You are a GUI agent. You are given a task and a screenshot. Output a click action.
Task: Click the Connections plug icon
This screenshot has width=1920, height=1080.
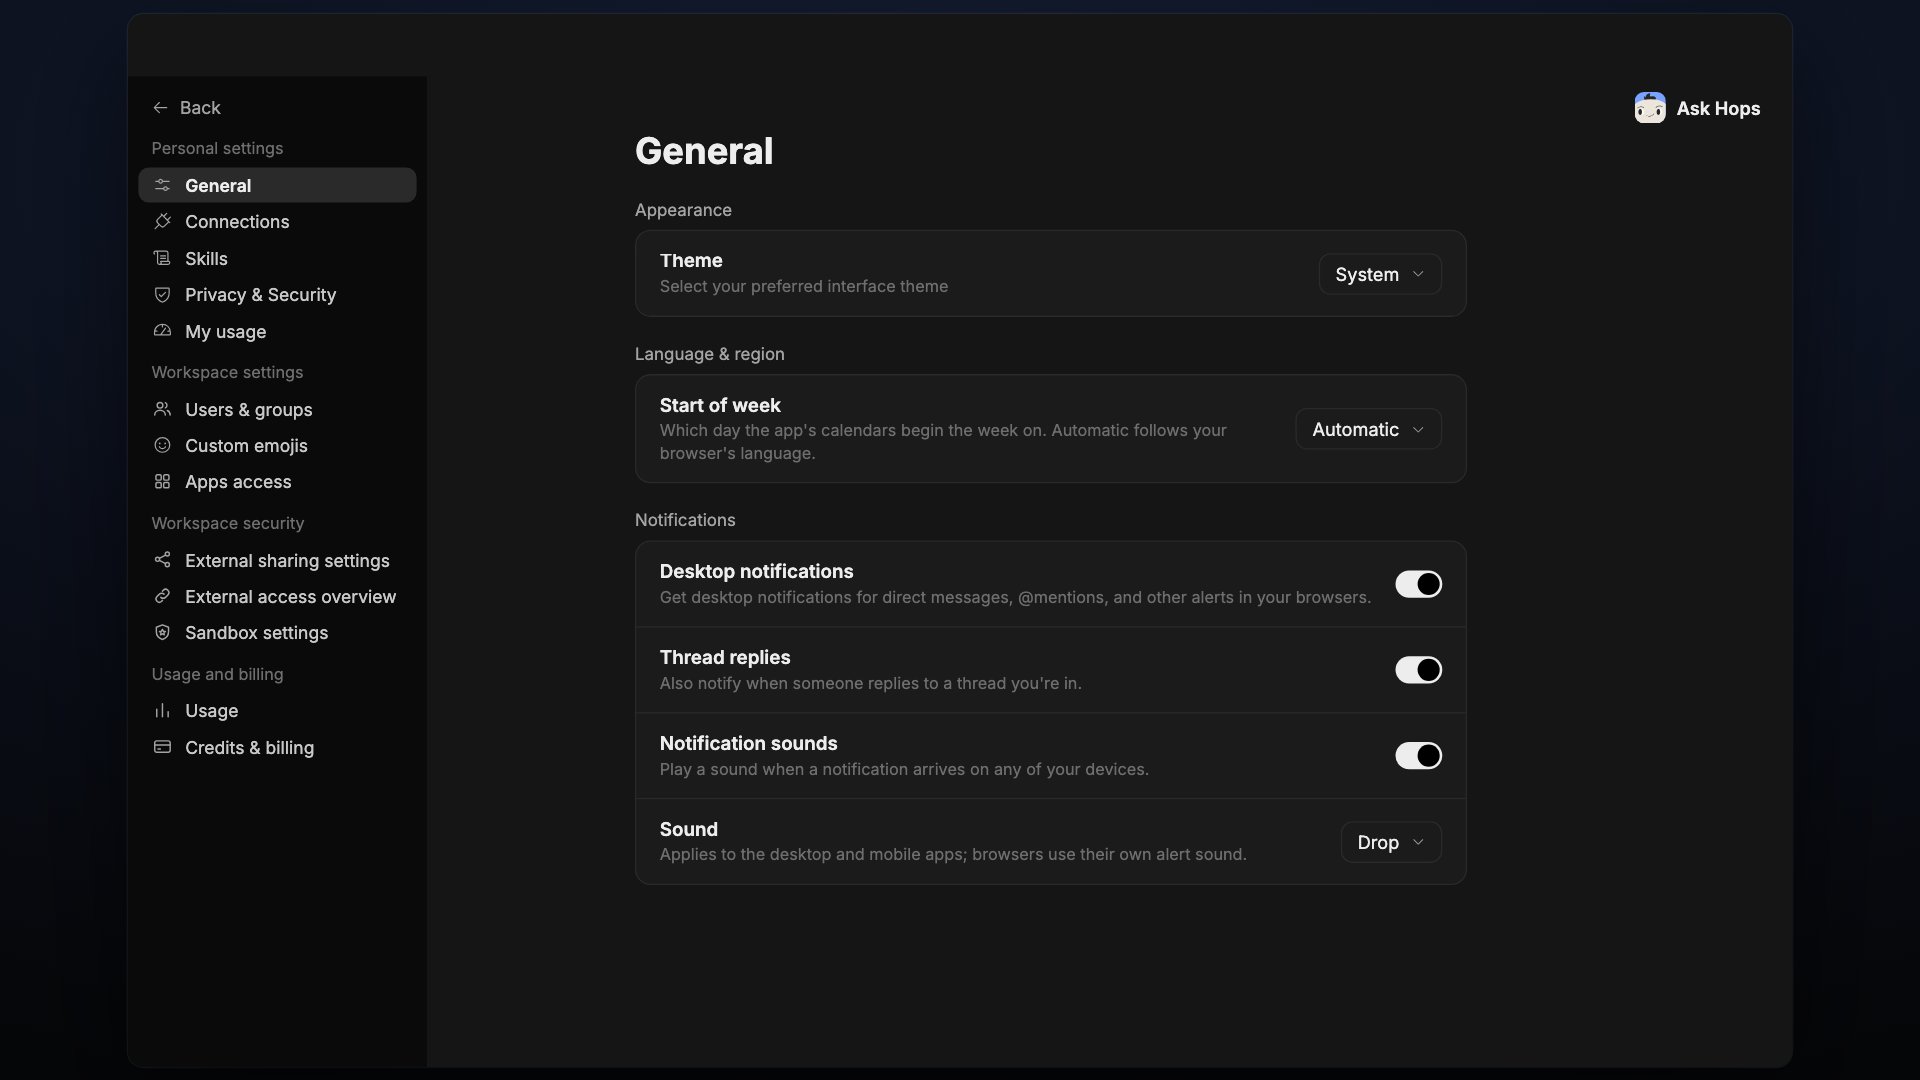point(162,221)
